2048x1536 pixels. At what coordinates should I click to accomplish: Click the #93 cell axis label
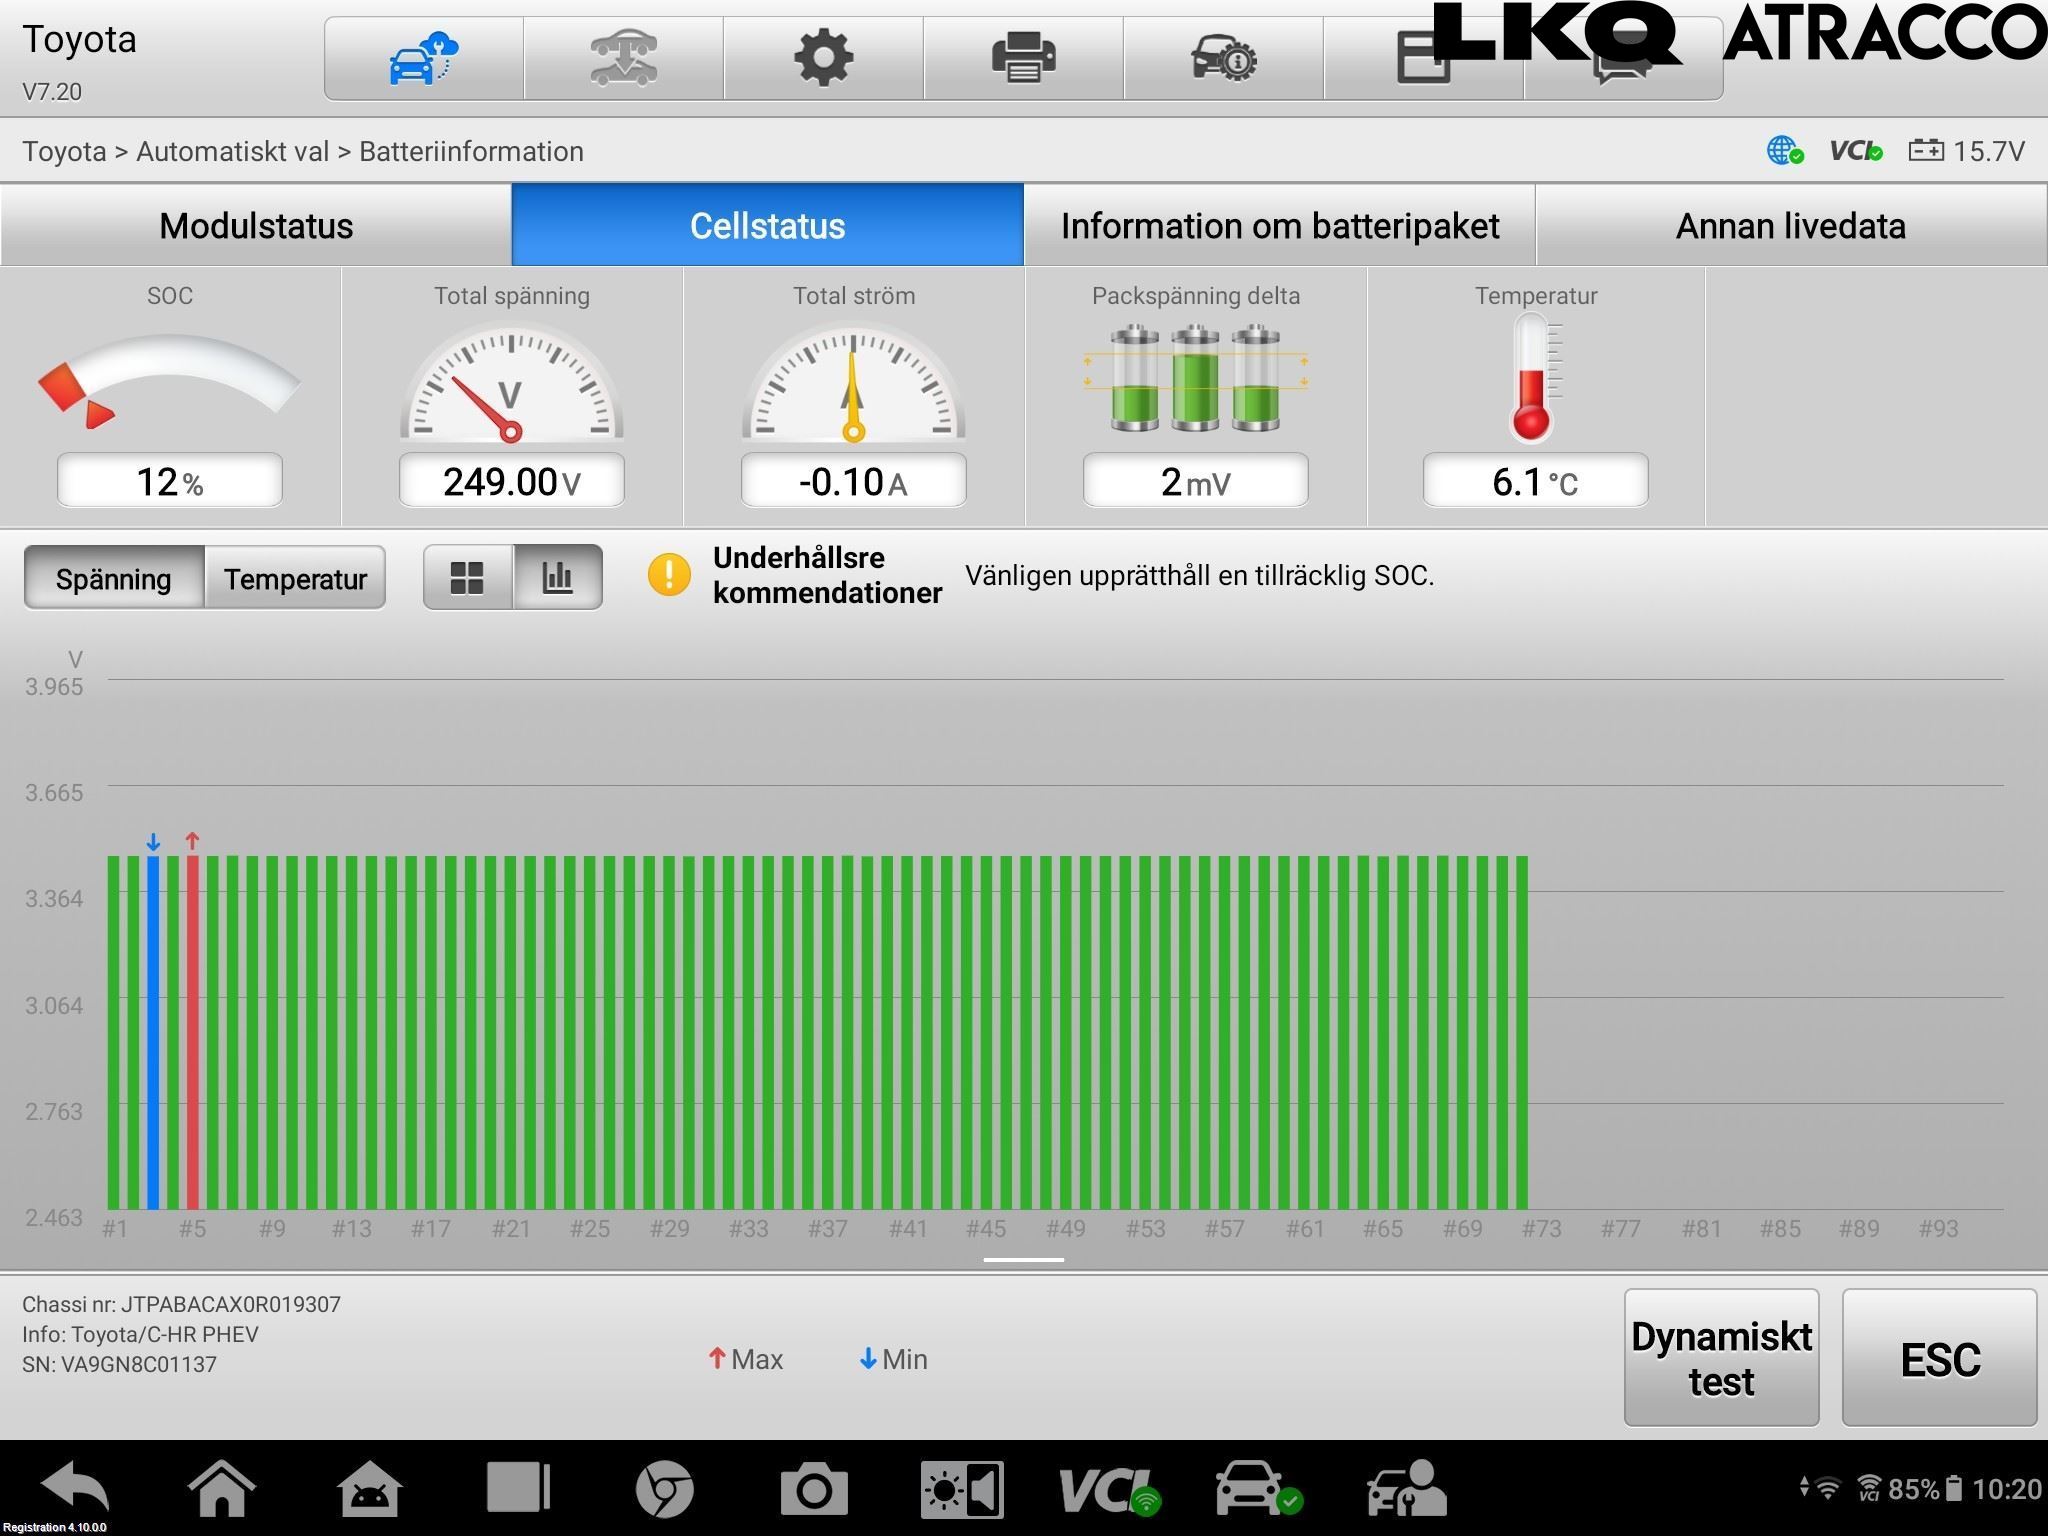pos(1938,1228)
